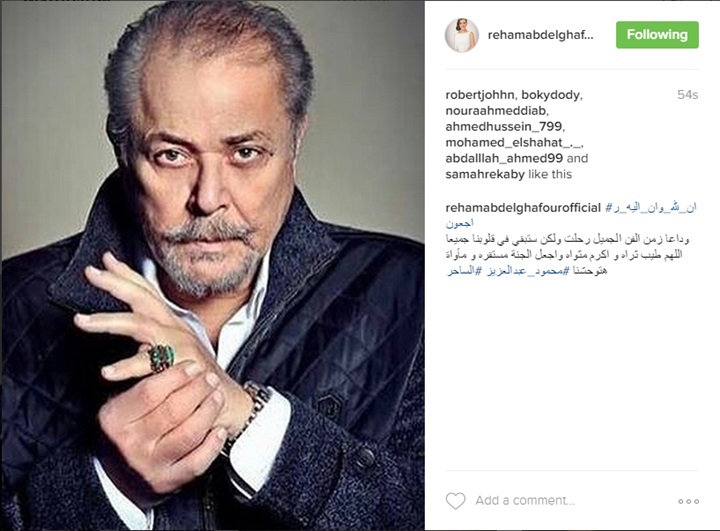720x531 pixels.
Task: Open first Arabic hashtag after caption username
Action: coord(651,208)
